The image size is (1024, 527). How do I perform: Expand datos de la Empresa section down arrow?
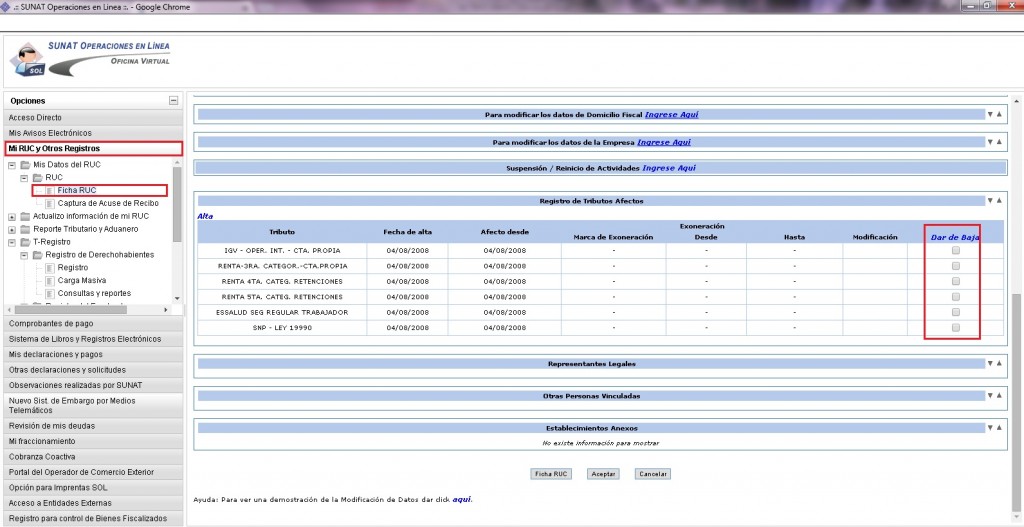click(990, 142)
